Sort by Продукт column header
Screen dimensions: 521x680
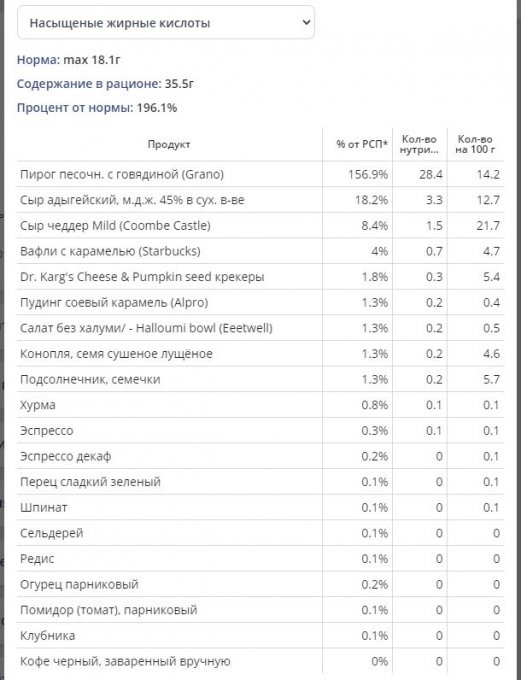coord(169,144)
